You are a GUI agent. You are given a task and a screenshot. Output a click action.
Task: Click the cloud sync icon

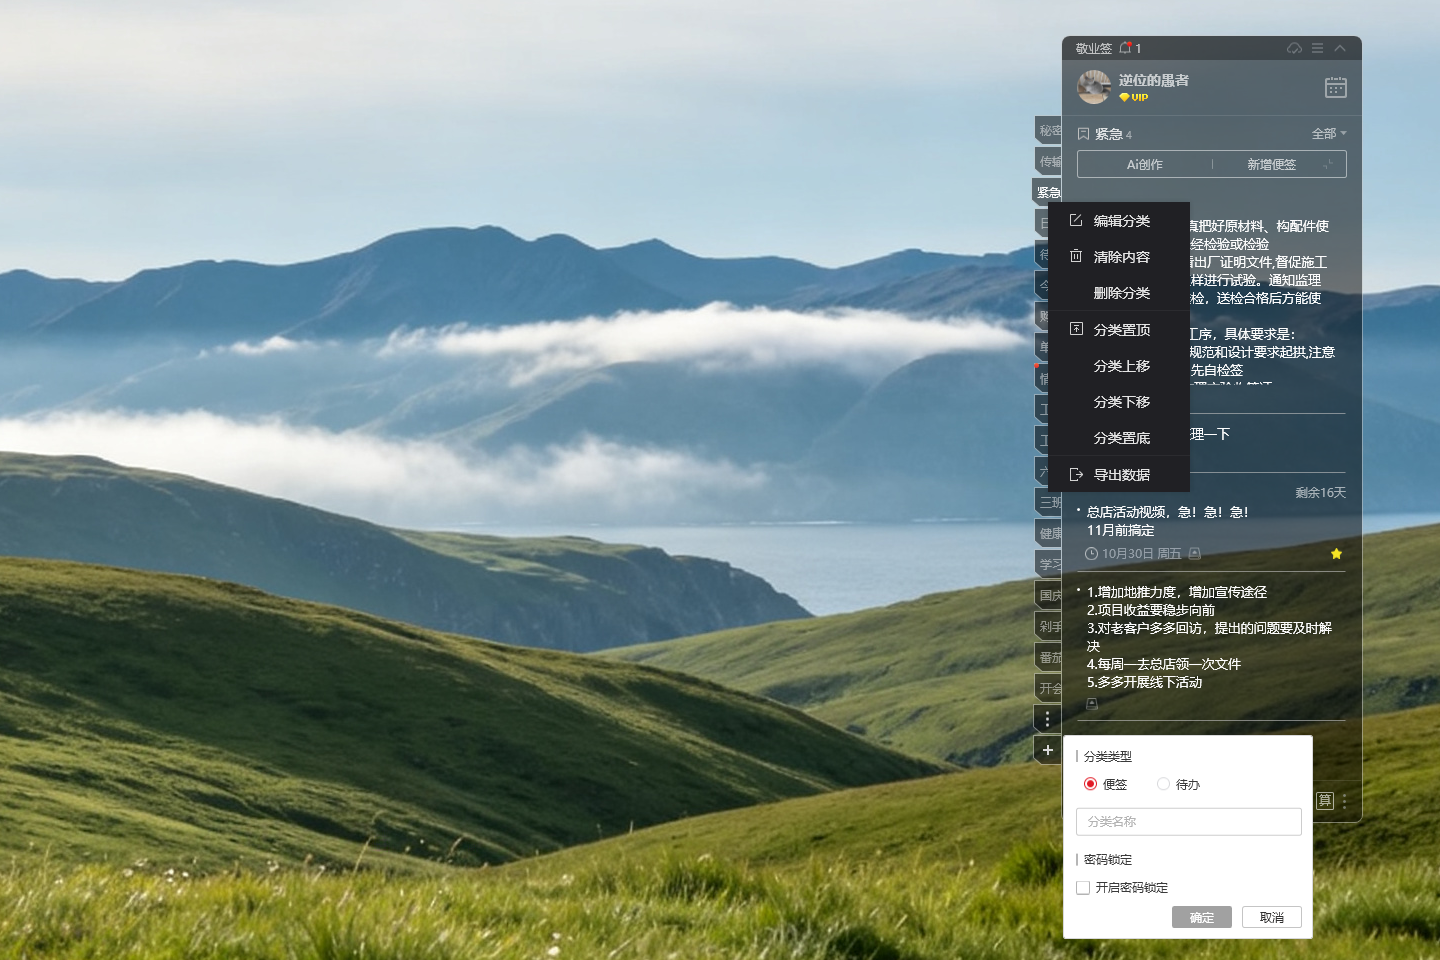click(x=1294, y=48)
